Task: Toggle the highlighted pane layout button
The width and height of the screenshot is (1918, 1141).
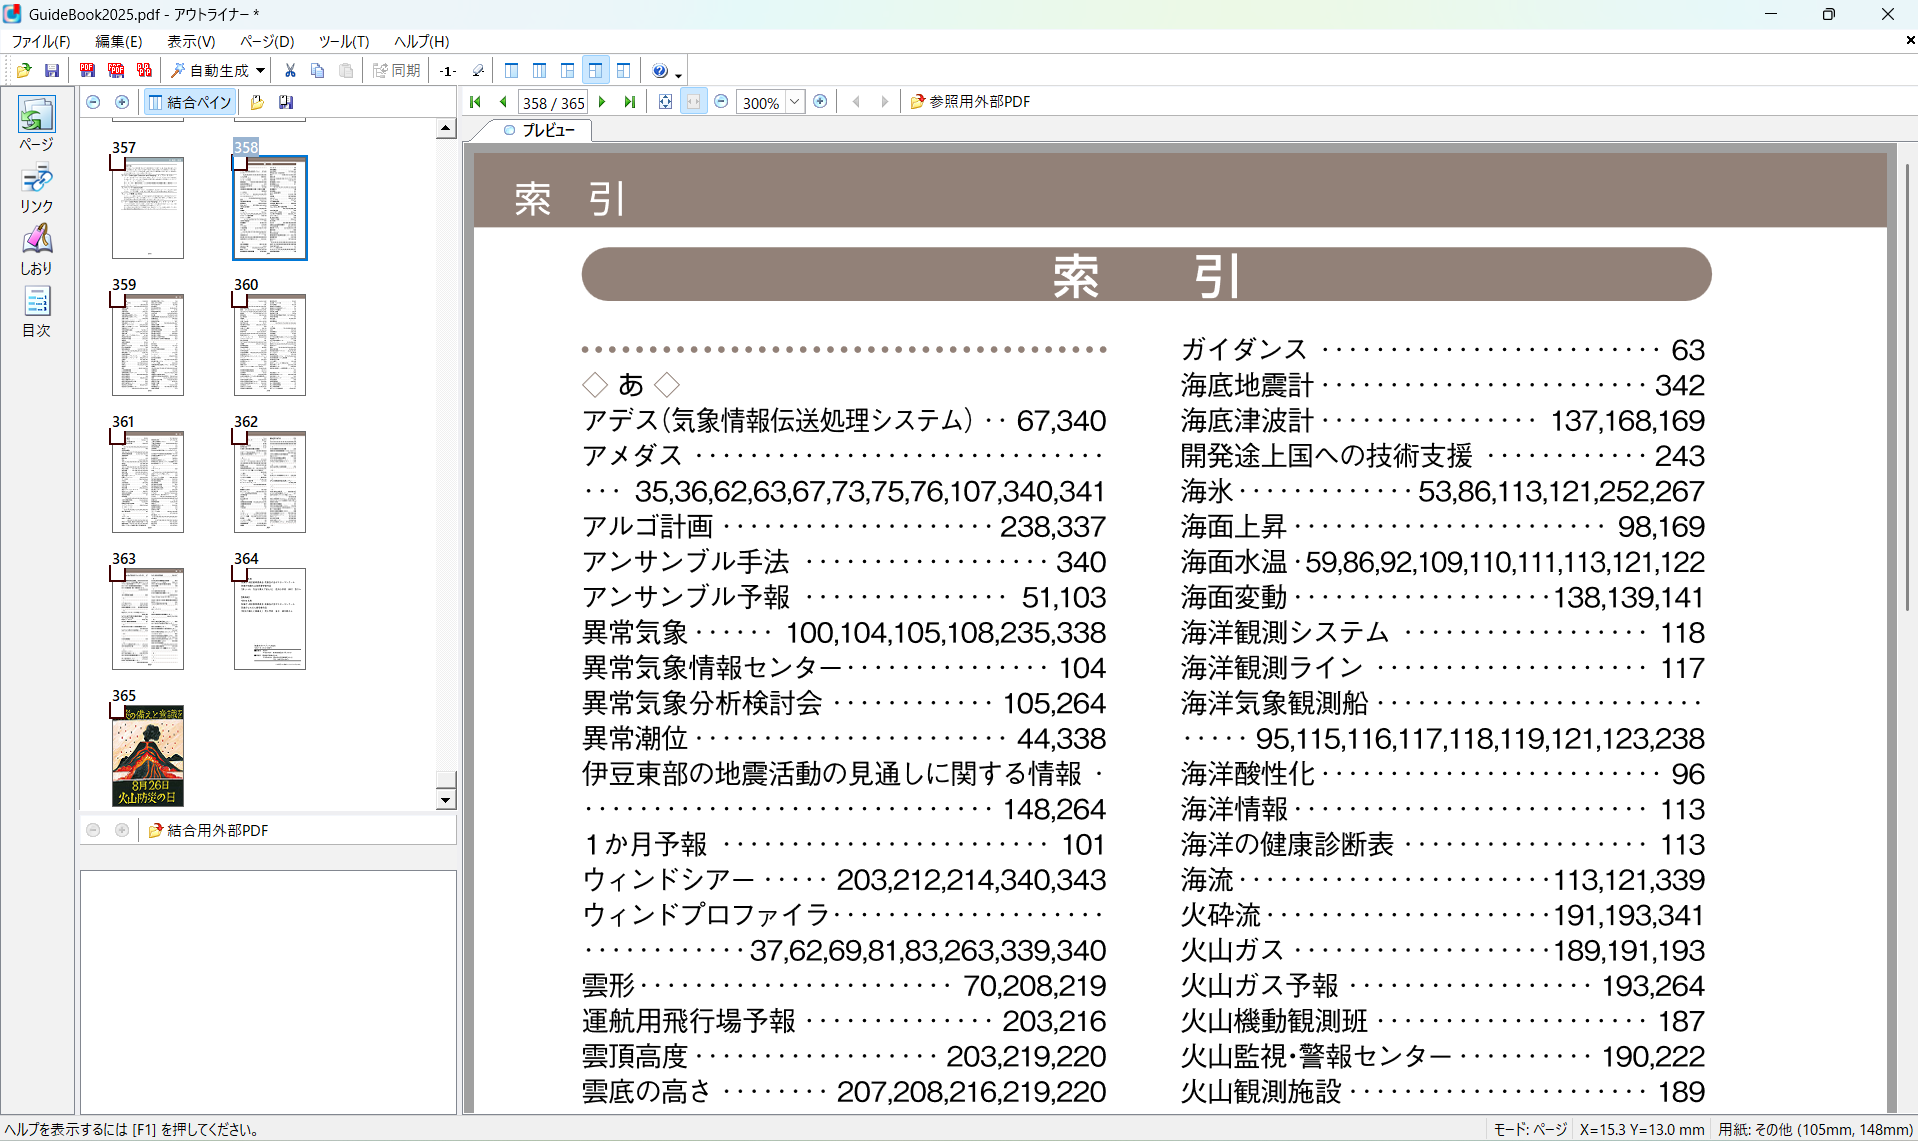Action: point(595,71)
